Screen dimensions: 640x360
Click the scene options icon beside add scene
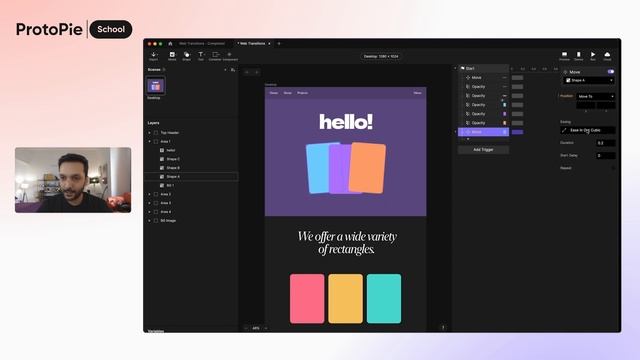pyautogui.click(x=233, y=70)
